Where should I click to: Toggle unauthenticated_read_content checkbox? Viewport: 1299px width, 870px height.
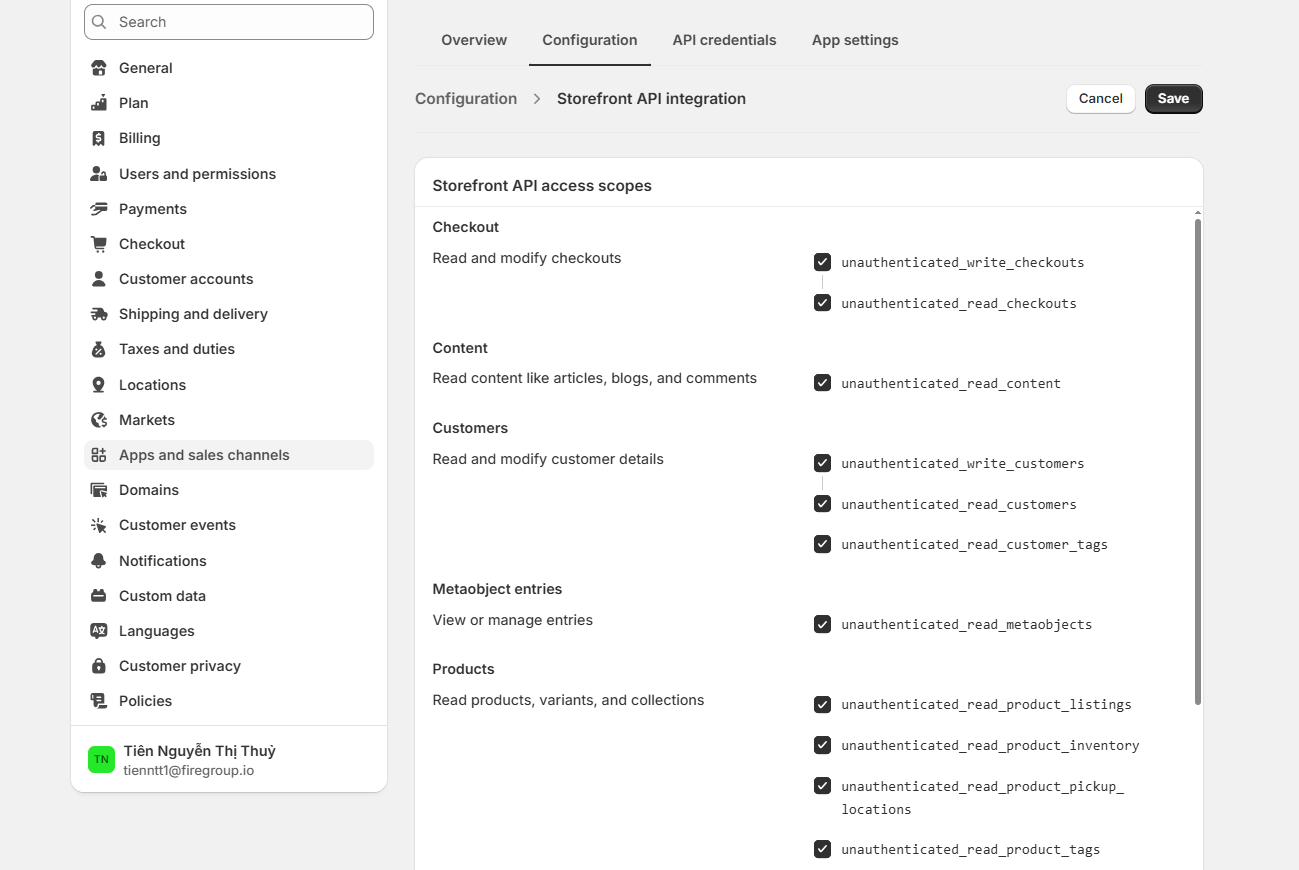click(x=822, y=383)
